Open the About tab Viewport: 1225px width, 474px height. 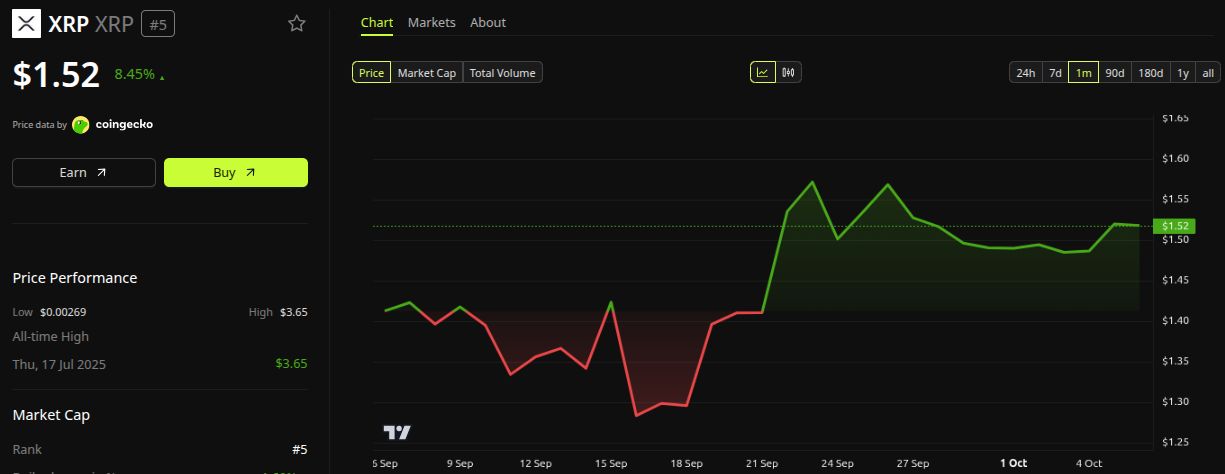(488, 22)
